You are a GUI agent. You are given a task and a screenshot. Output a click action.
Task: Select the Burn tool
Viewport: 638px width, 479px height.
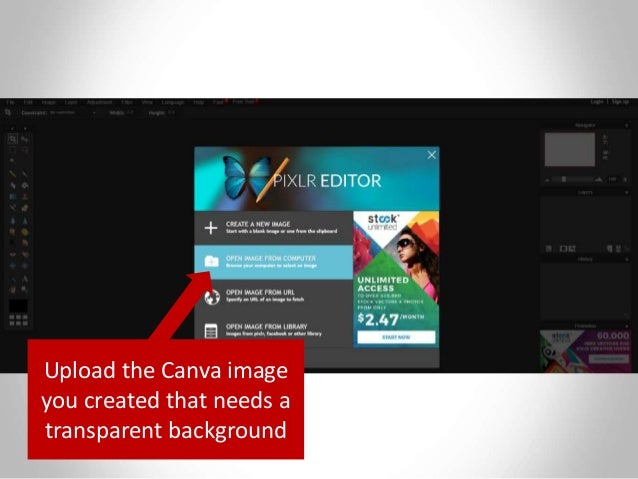pyautogui.click(x=24, y=243)
